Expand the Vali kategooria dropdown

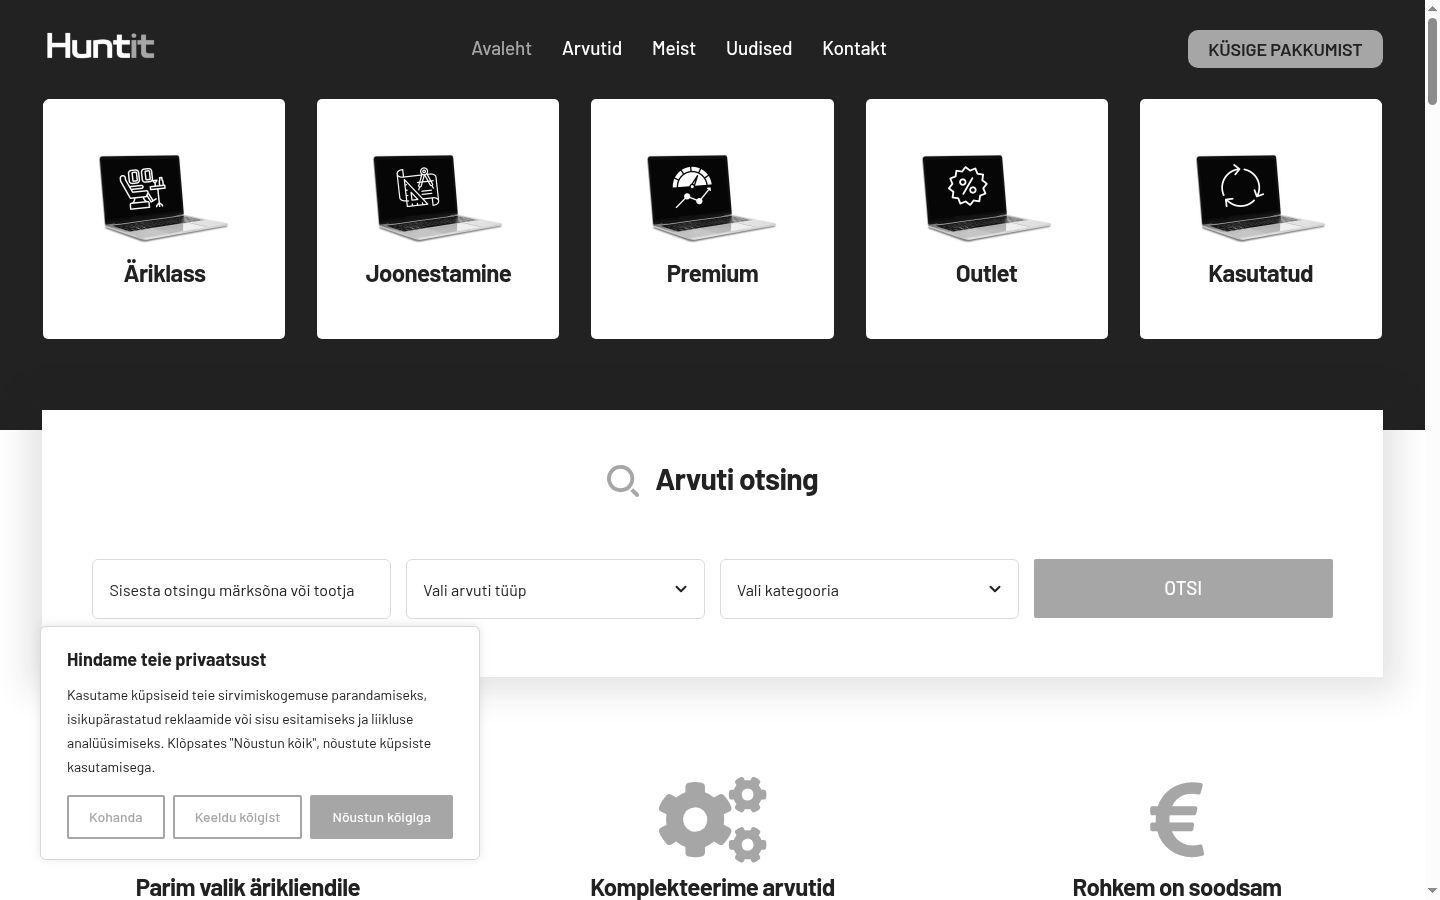869,589
